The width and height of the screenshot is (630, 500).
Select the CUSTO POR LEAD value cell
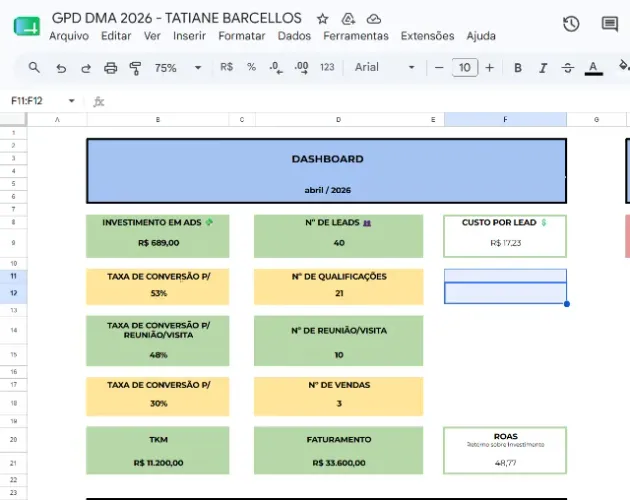(505, 243)
